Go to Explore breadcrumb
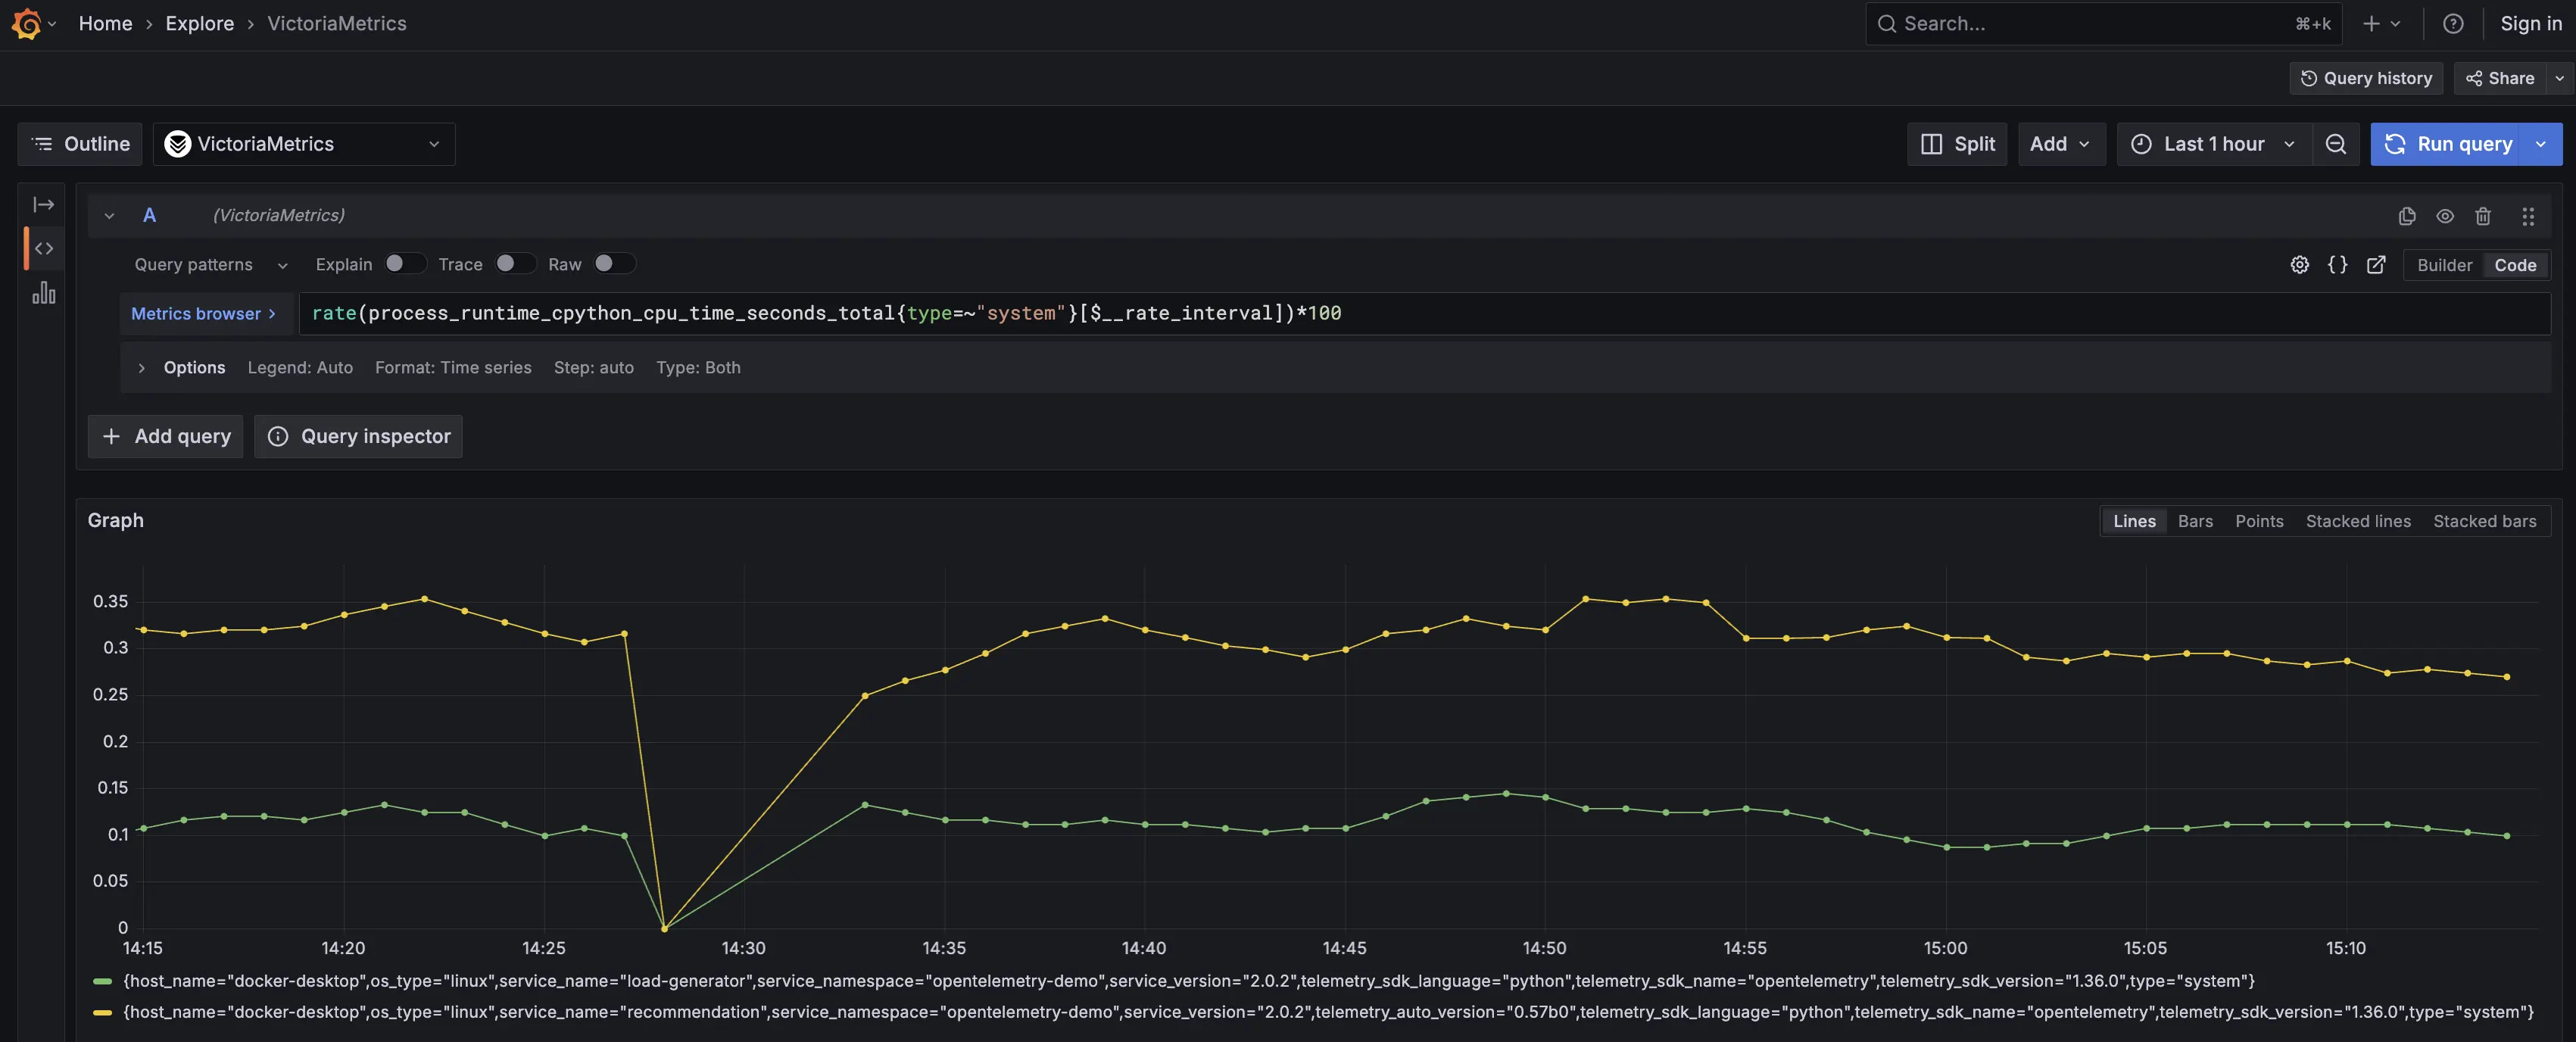The image size is (2576, 1042). coord(199,23)
